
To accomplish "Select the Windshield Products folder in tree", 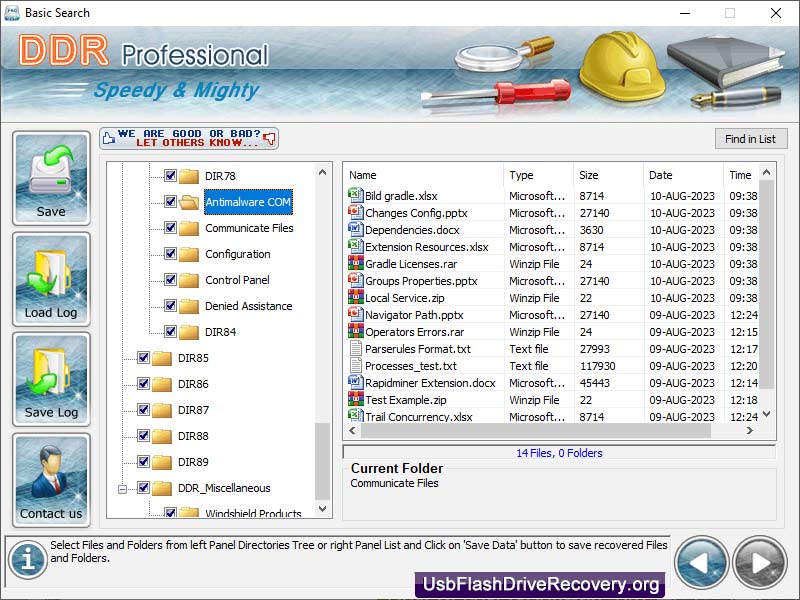I will (x=253, y=513).
